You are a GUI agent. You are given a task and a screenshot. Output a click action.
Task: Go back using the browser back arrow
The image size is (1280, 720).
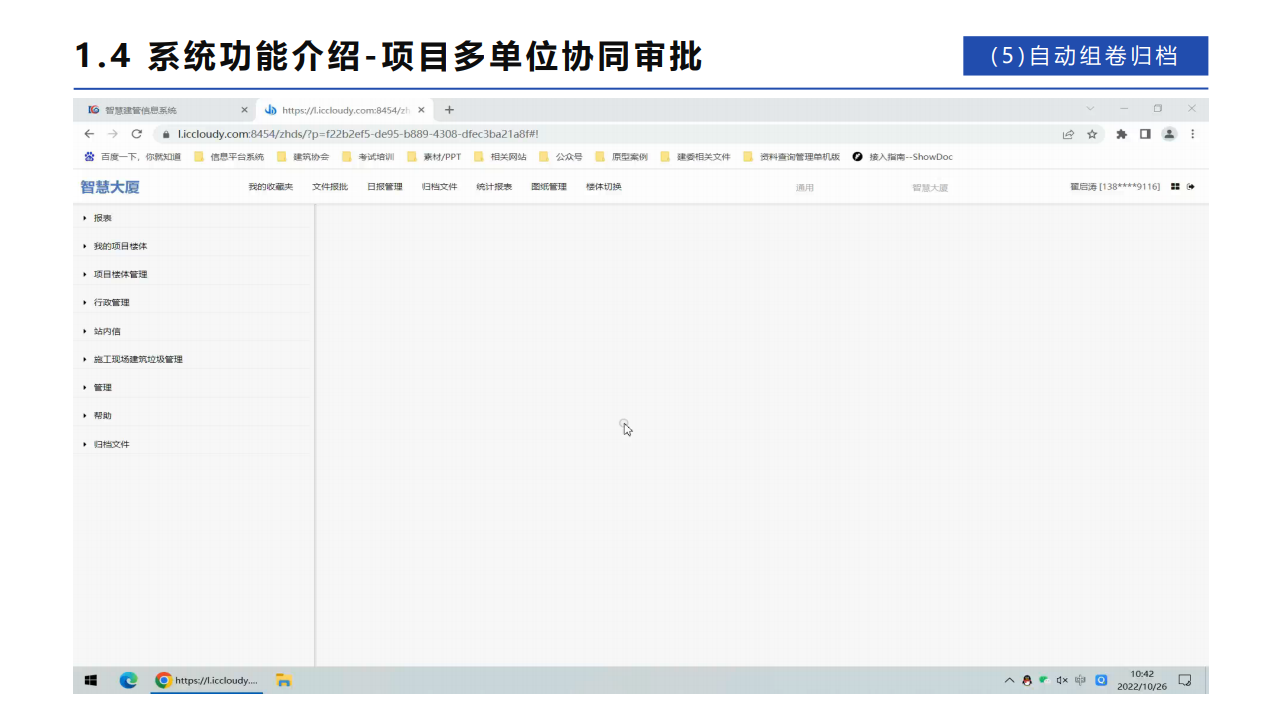[90, 134]
